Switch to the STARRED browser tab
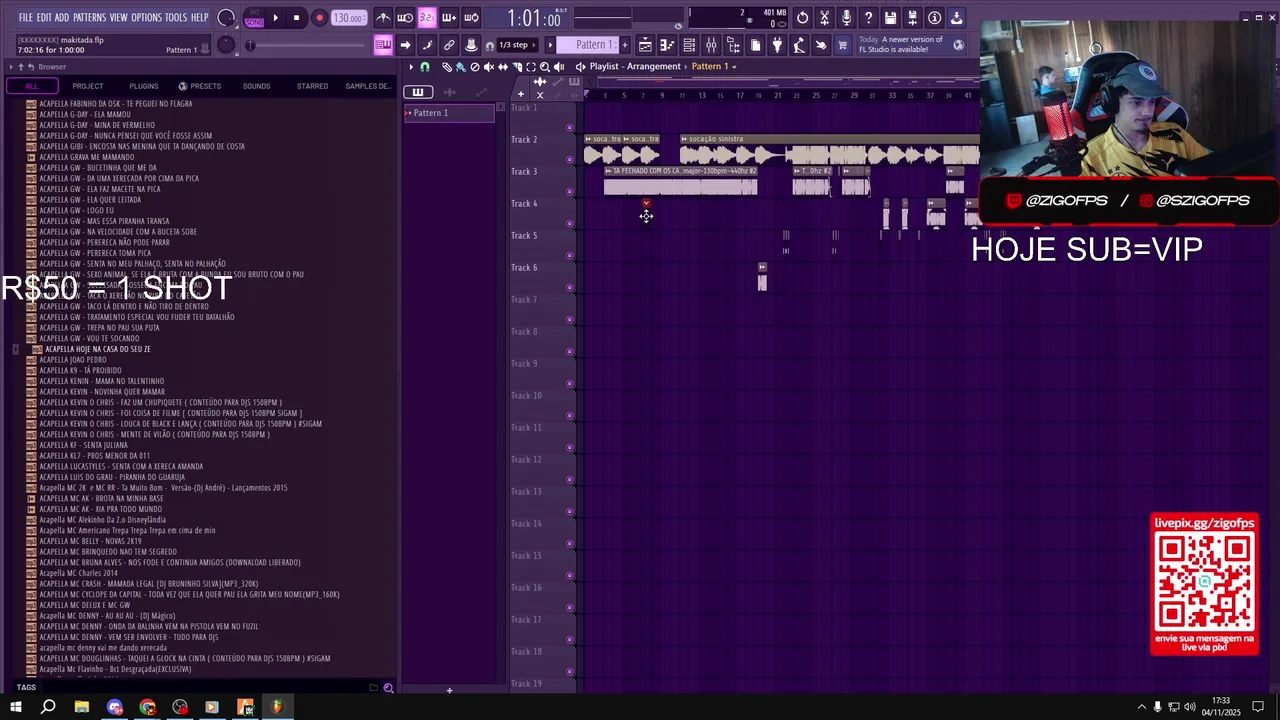Screen dimensions: 1280x720 [x=312, y=86]
